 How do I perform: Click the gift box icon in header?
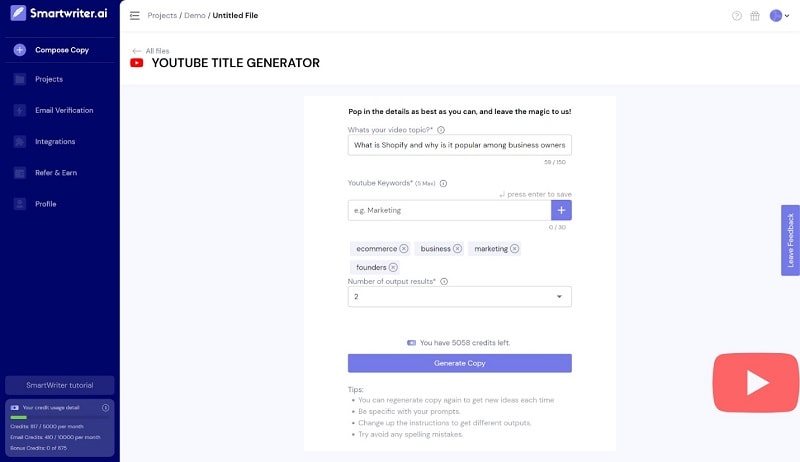coord(755,16)
